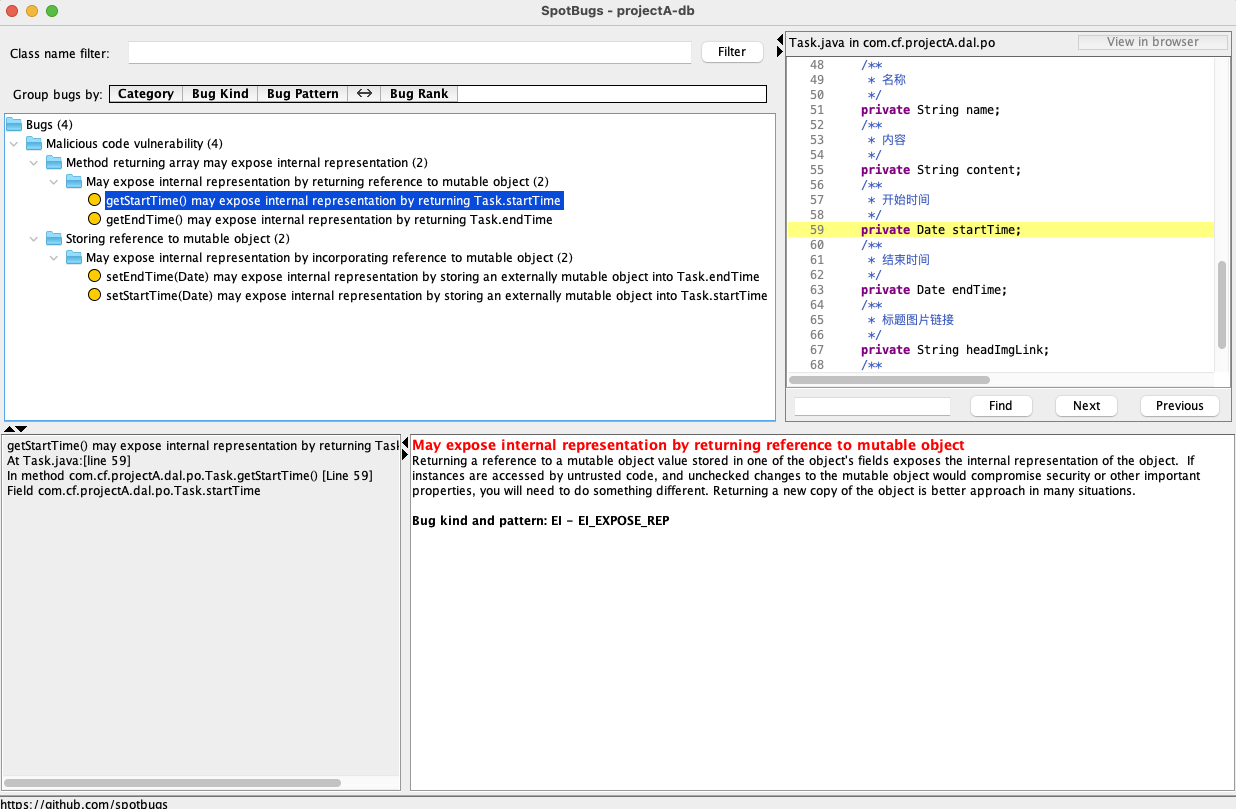The image size is (1236, 809).
Task: Collapse the 'by returning reference to mutable object (2)' node
Action: [54, 182]
